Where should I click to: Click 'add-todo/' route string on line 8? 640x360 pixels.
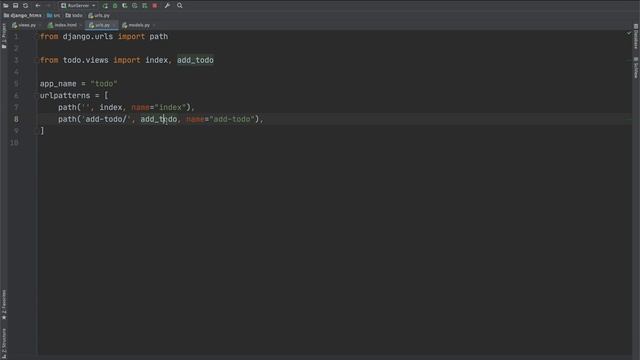tap(106, 119)
